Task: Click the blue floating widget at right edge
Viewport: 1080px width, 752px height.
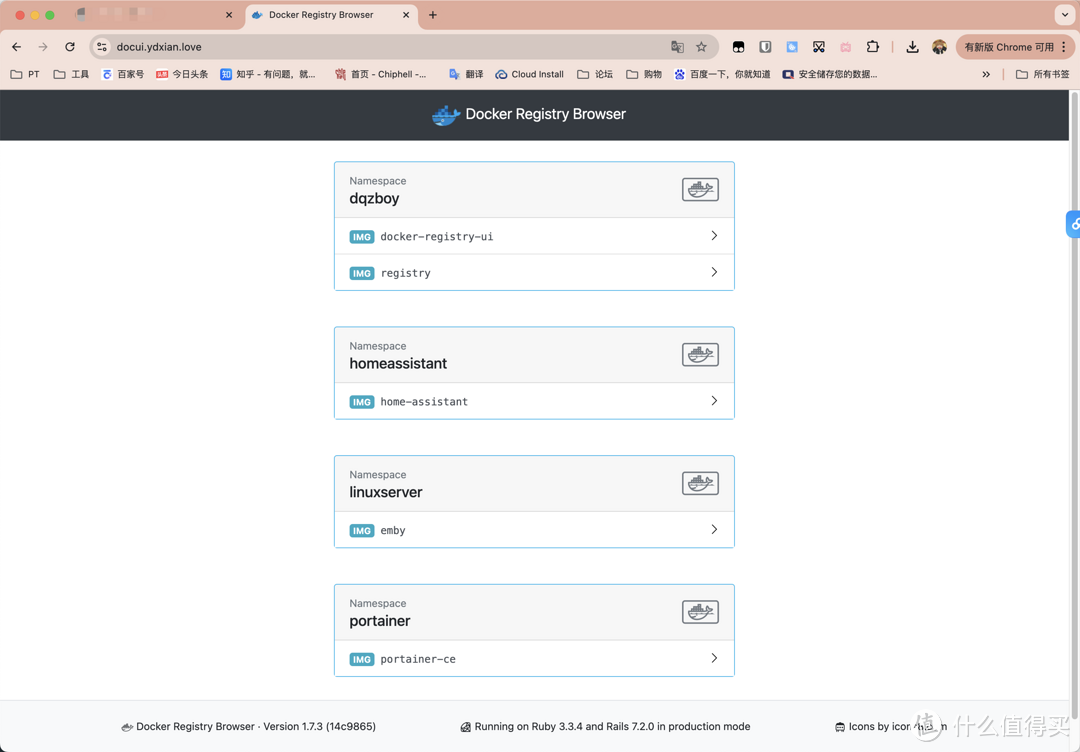Action: (1073, 224)
